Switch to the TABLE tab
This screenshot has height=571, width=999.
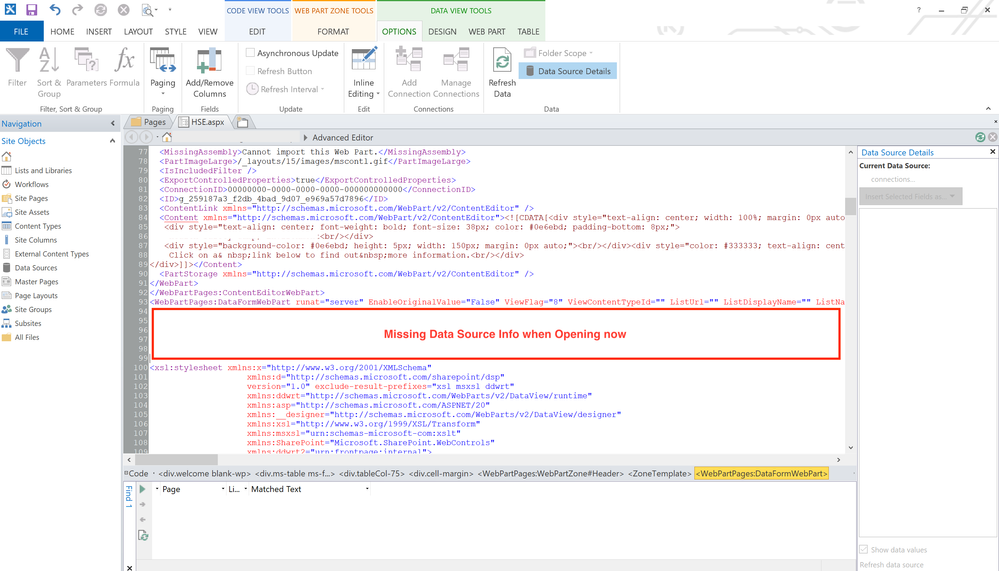528,31
